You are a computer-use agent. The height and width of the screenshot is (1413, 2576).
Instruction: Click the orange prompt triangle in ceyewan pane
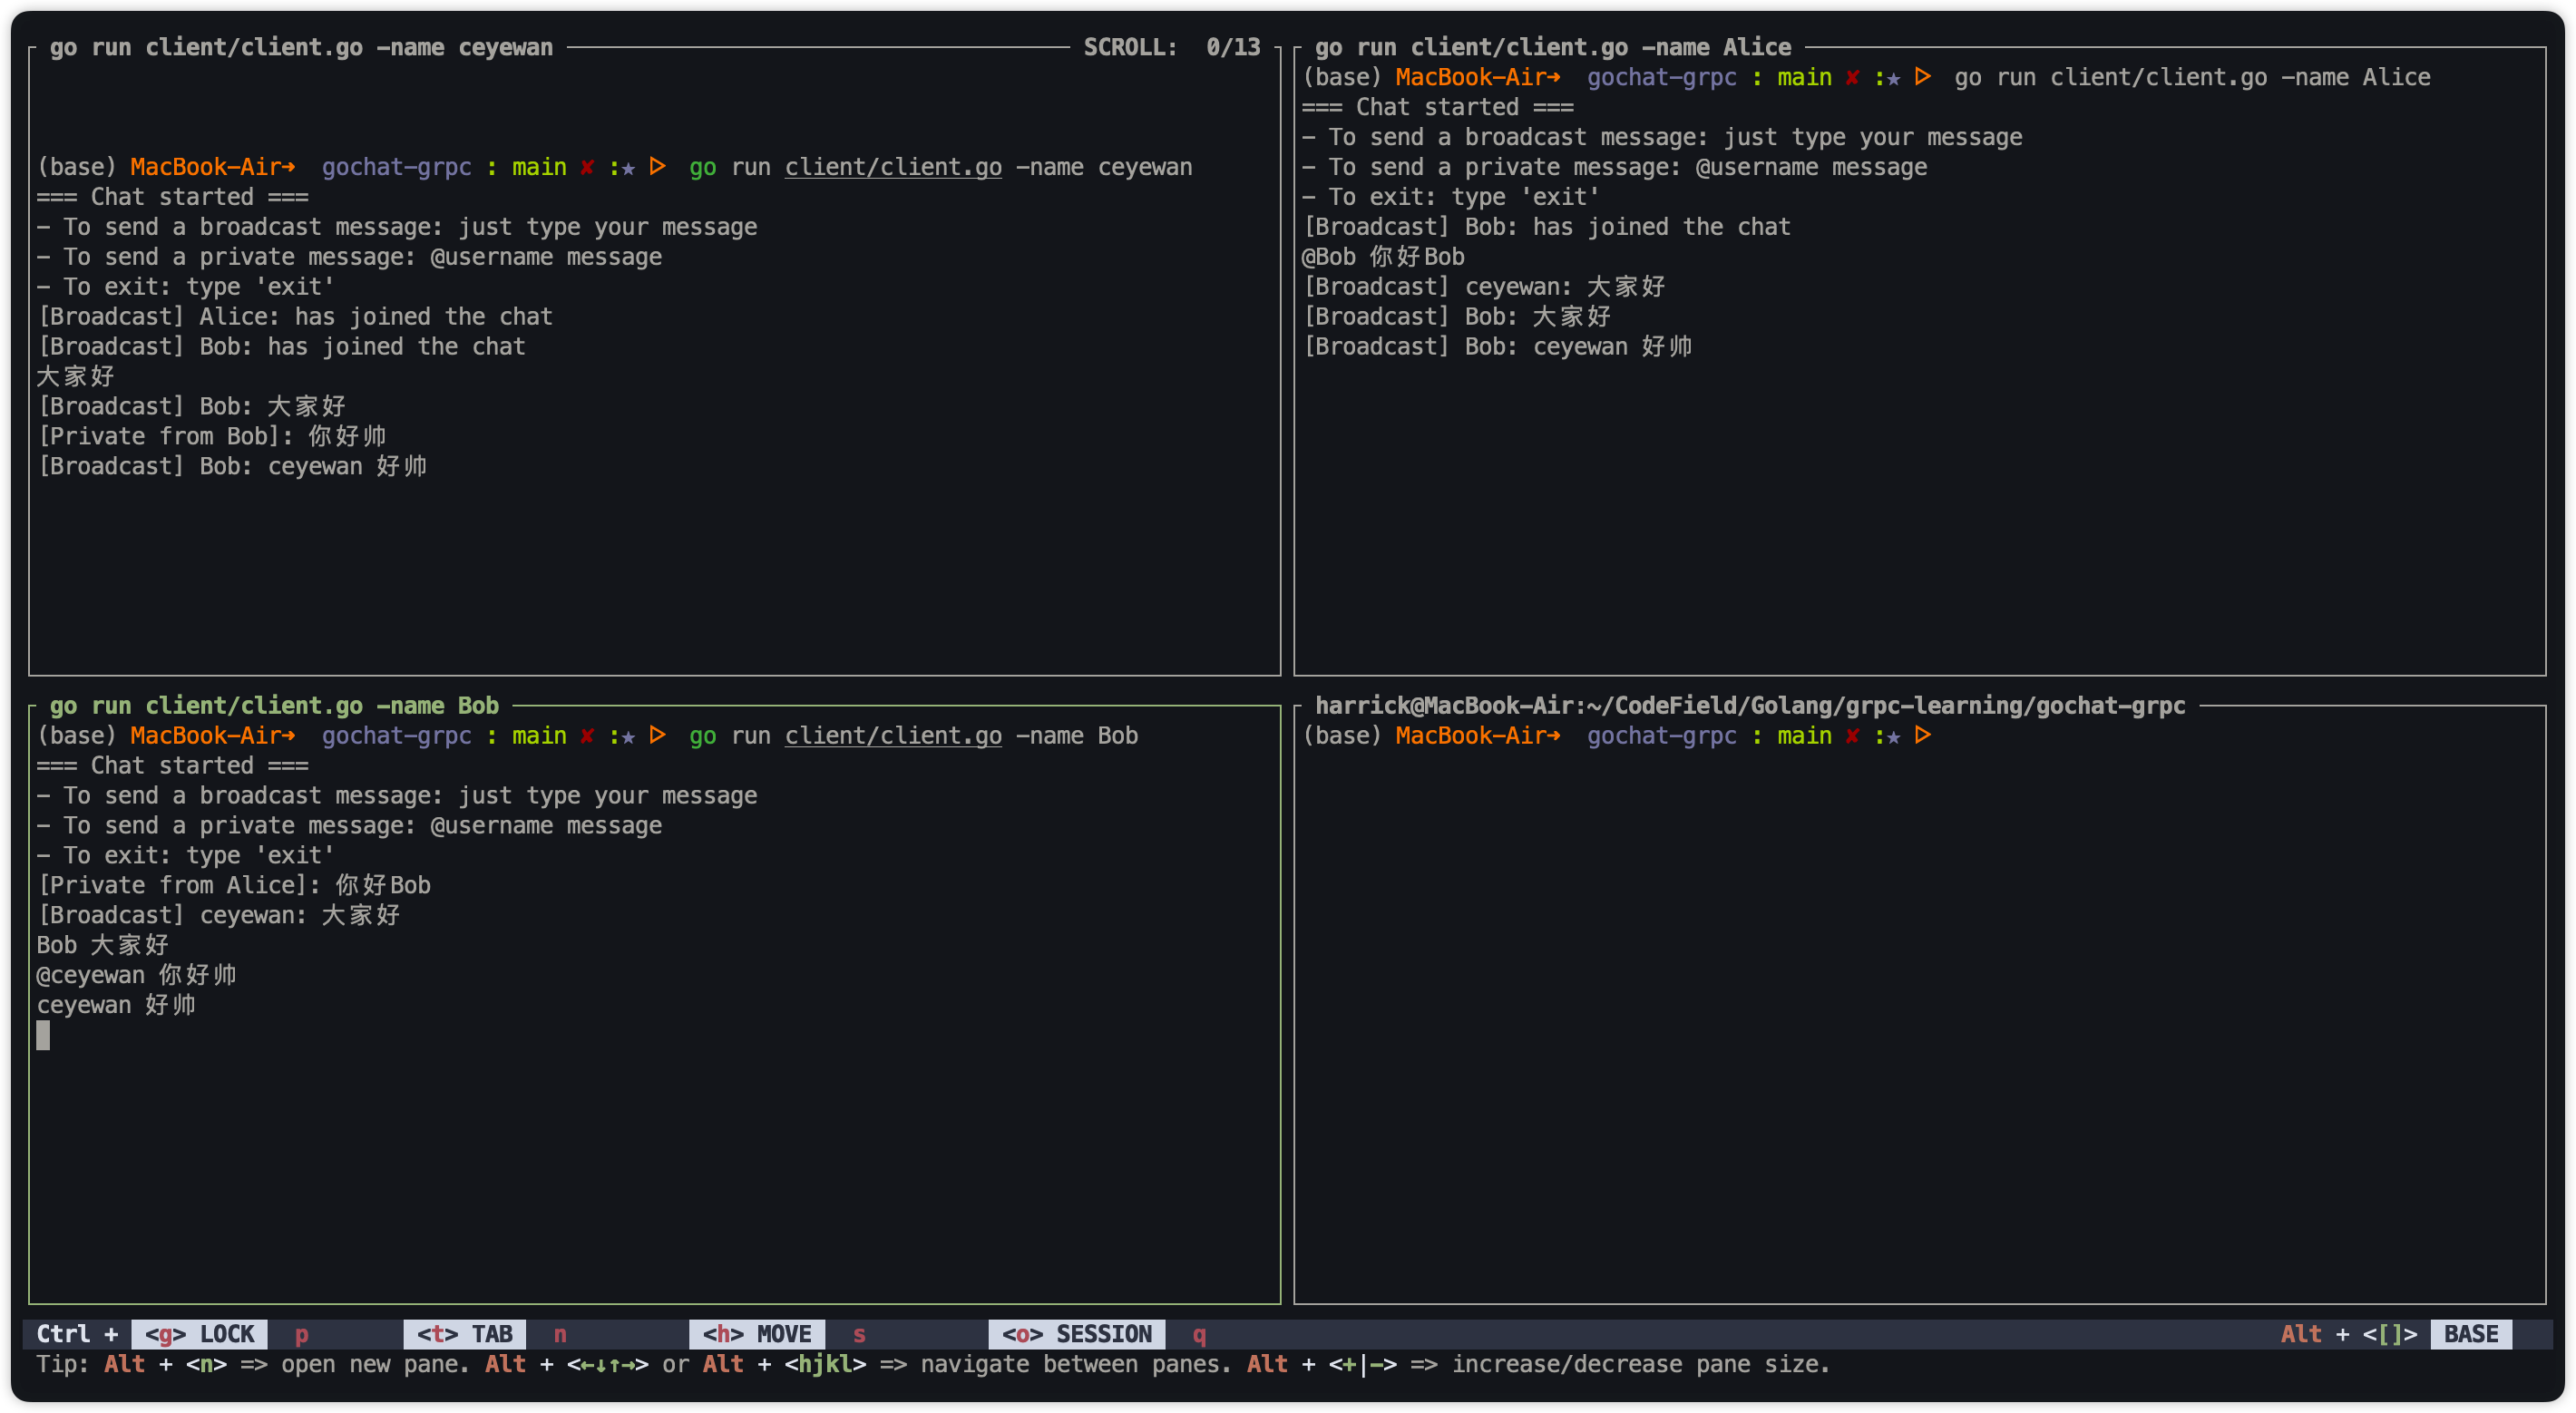click(657, 167)
